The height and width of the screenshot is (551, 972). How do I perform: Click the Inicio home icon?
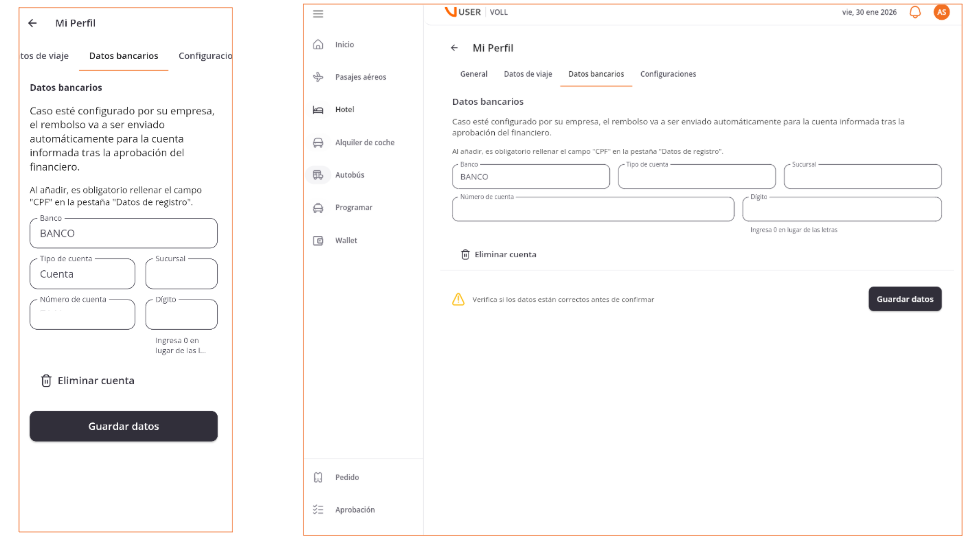(x=318, y=45)
